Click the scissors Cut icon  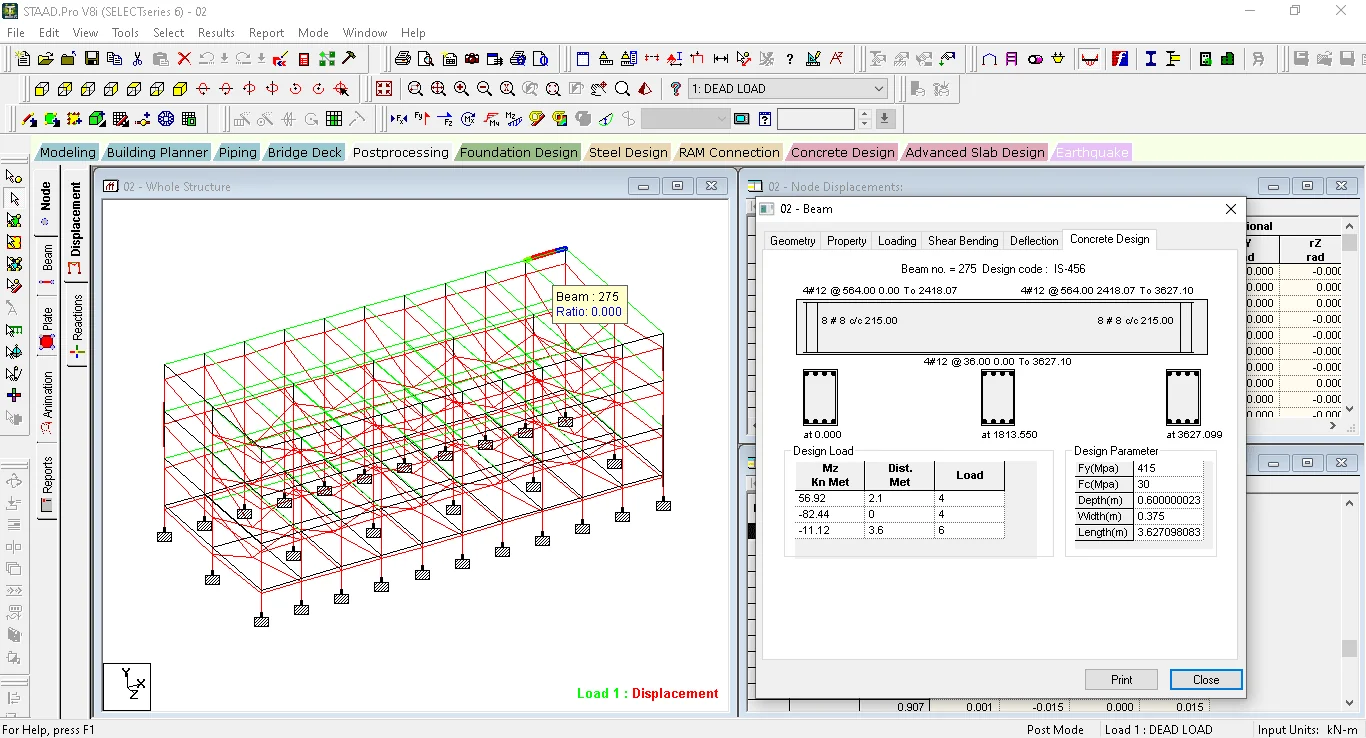click(137, 59)
